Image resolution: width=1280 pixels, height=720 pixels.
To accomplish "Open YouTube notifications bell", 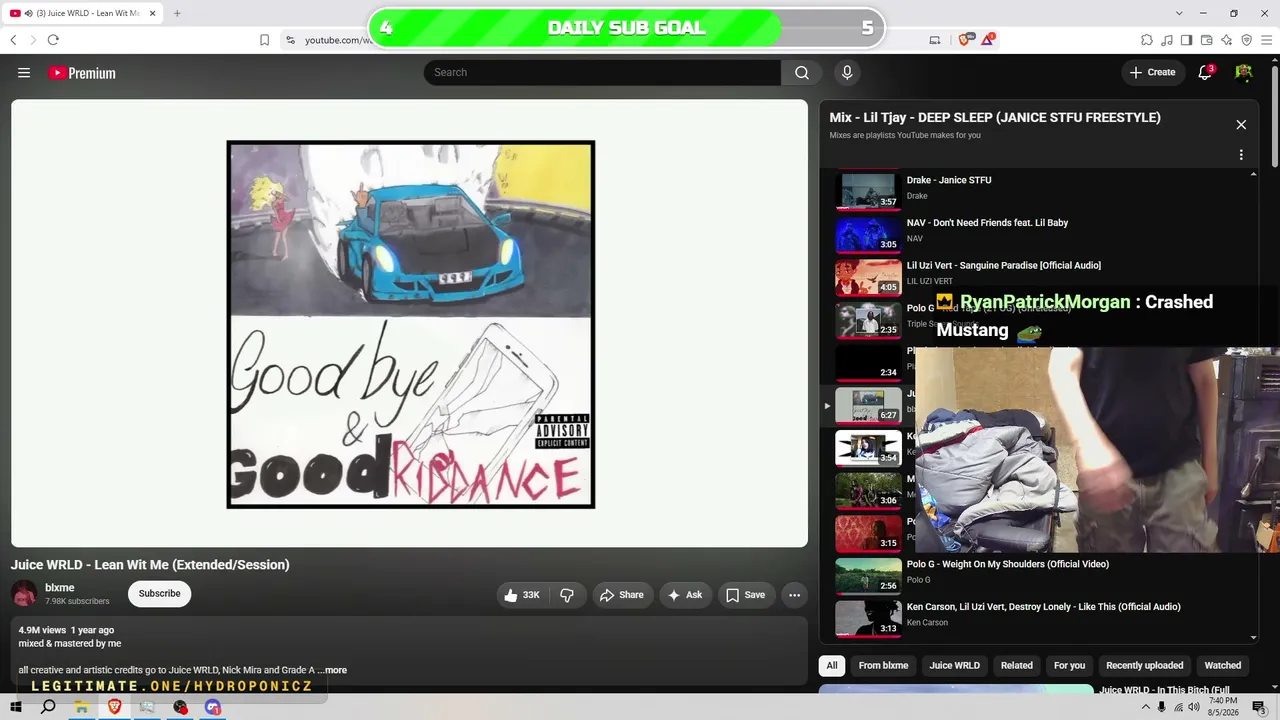I will tap(1205, 72).
